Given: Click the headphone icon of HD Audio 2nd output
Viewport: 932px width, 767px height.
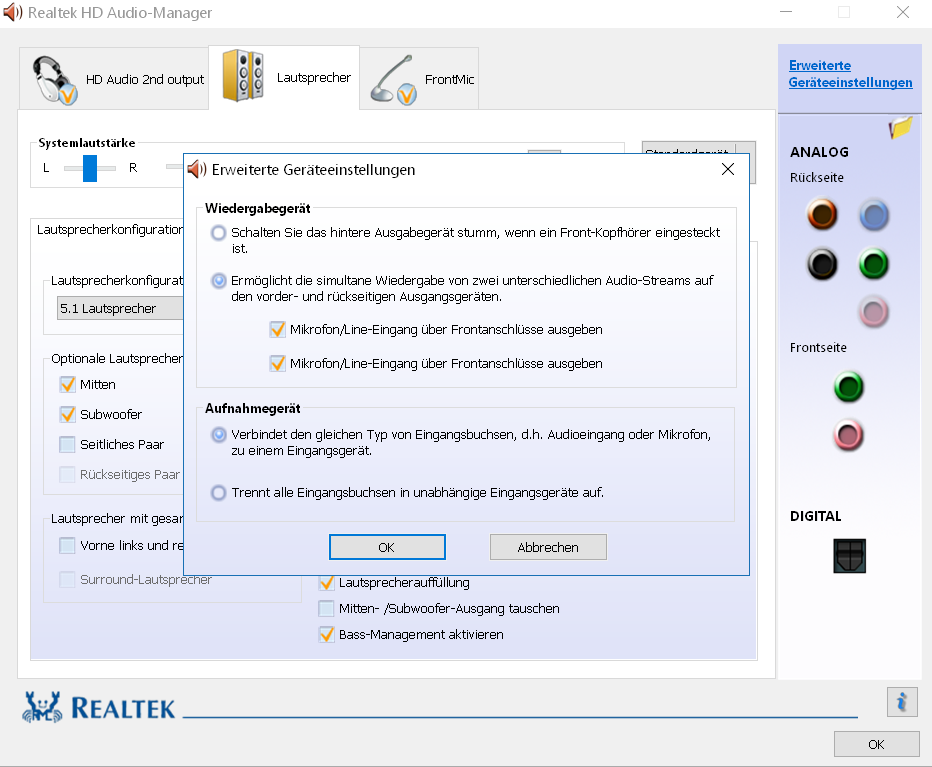Looking at the screenshot, I should tap(54, 80).
